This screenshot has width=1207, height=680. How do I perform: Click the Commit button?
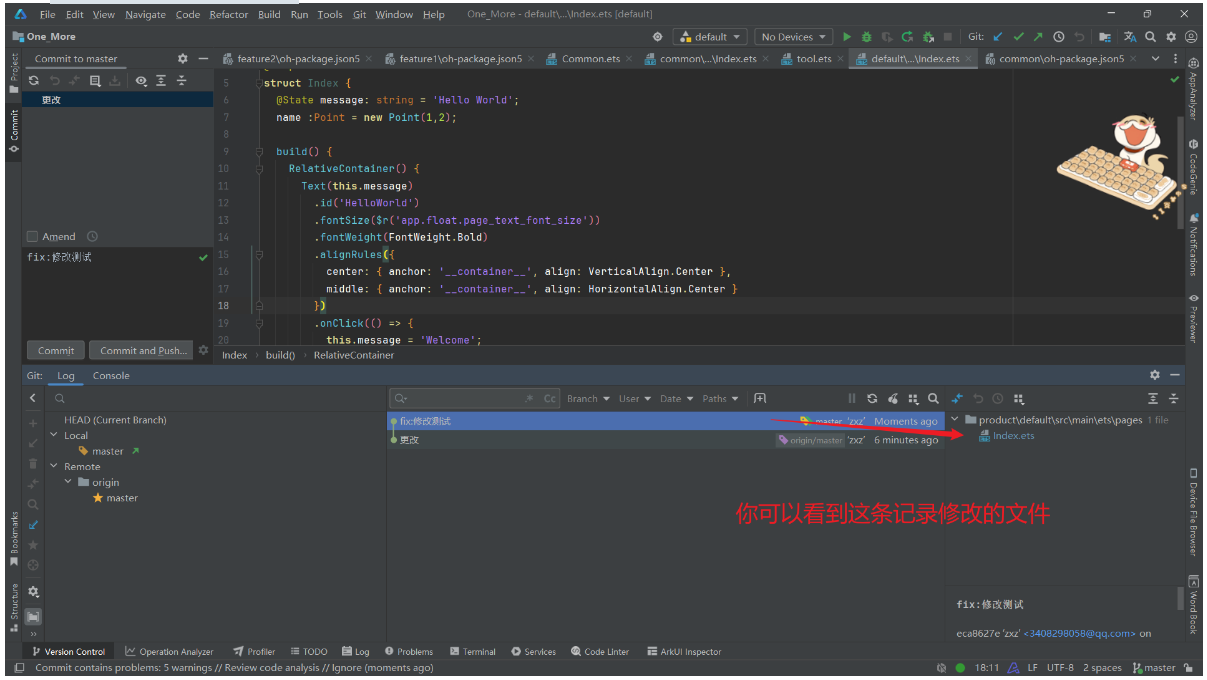point(55,350)
